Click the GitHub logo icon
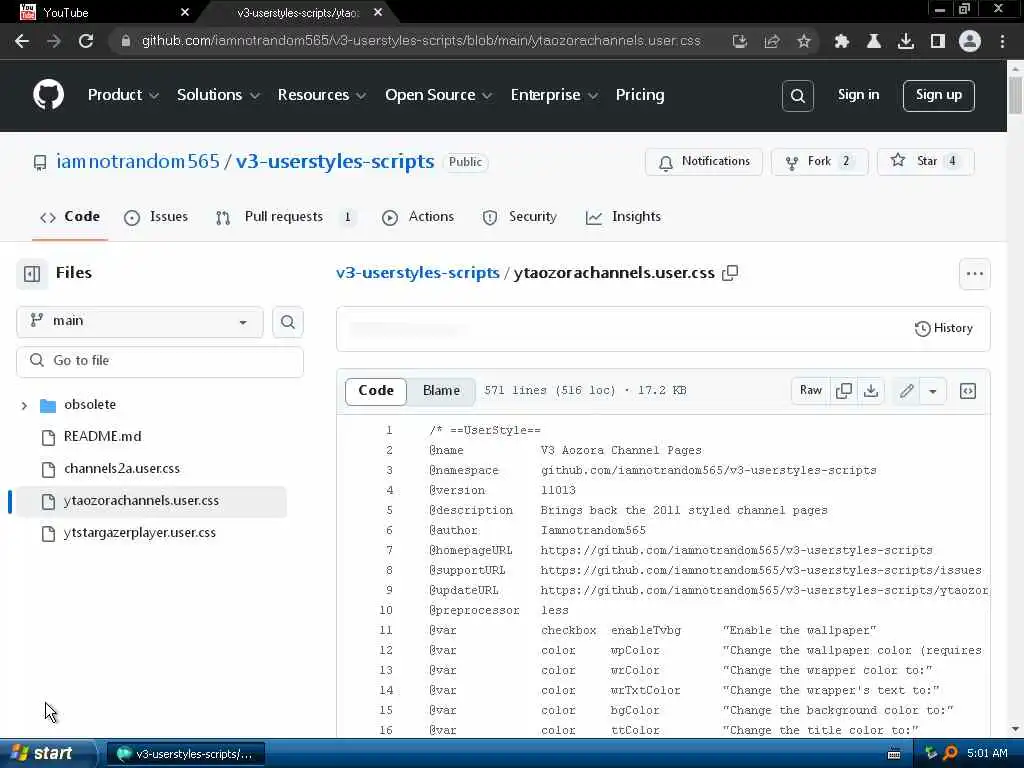This screenshot has width=1024, height=768. (x=48, y=95)
